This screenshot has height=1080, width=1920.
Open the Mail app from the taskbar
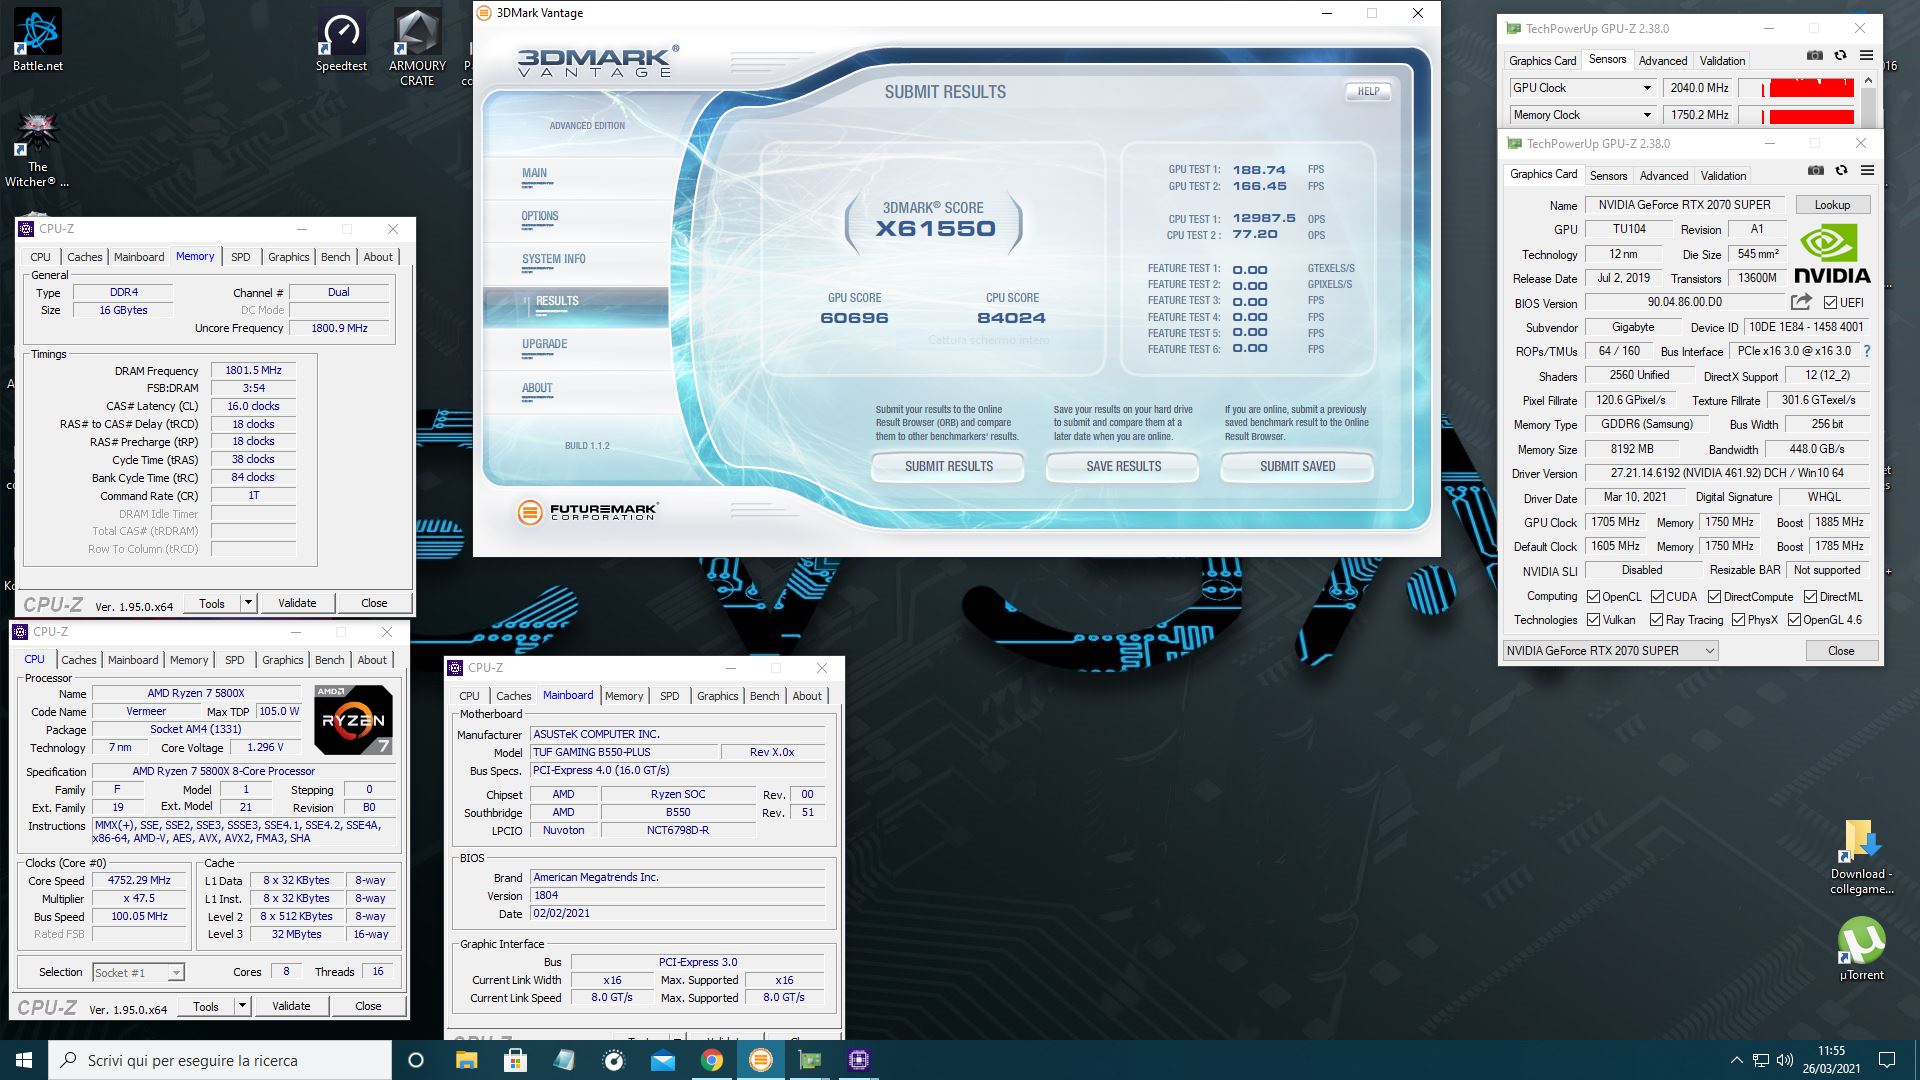pyautogui.click(x=662, y=1060)
